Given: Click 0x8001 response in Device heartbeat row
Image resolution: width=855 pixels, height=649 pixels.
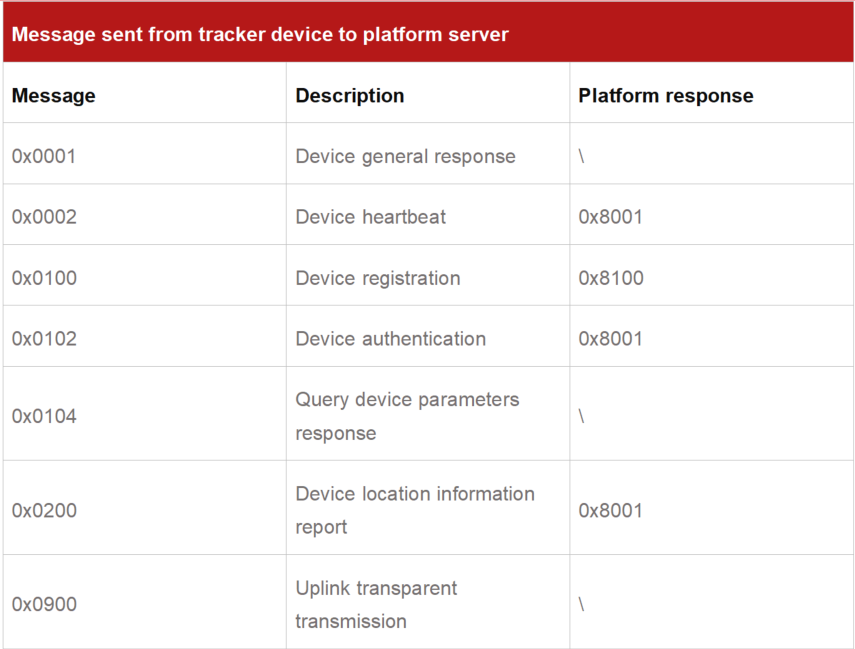Looking at the screenshot, I should [x=611, y=217].
